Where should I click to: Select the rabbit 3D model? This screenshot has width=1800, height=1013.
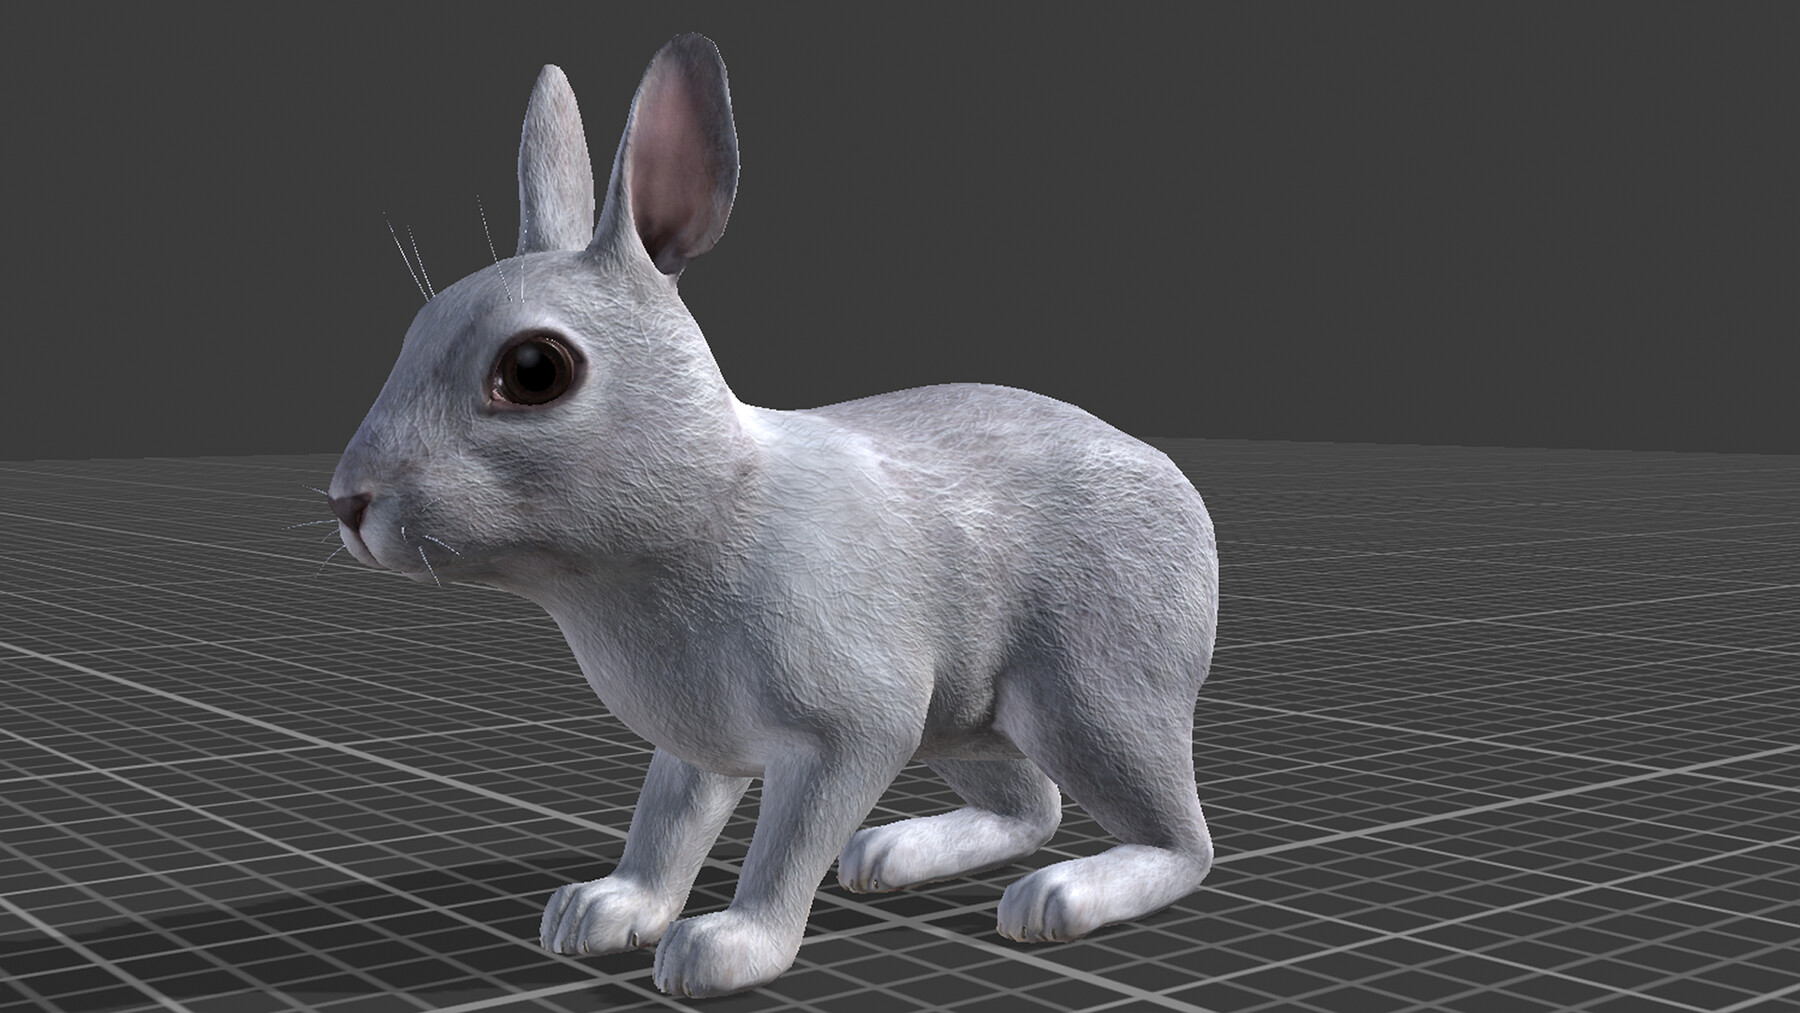(900, 600)
